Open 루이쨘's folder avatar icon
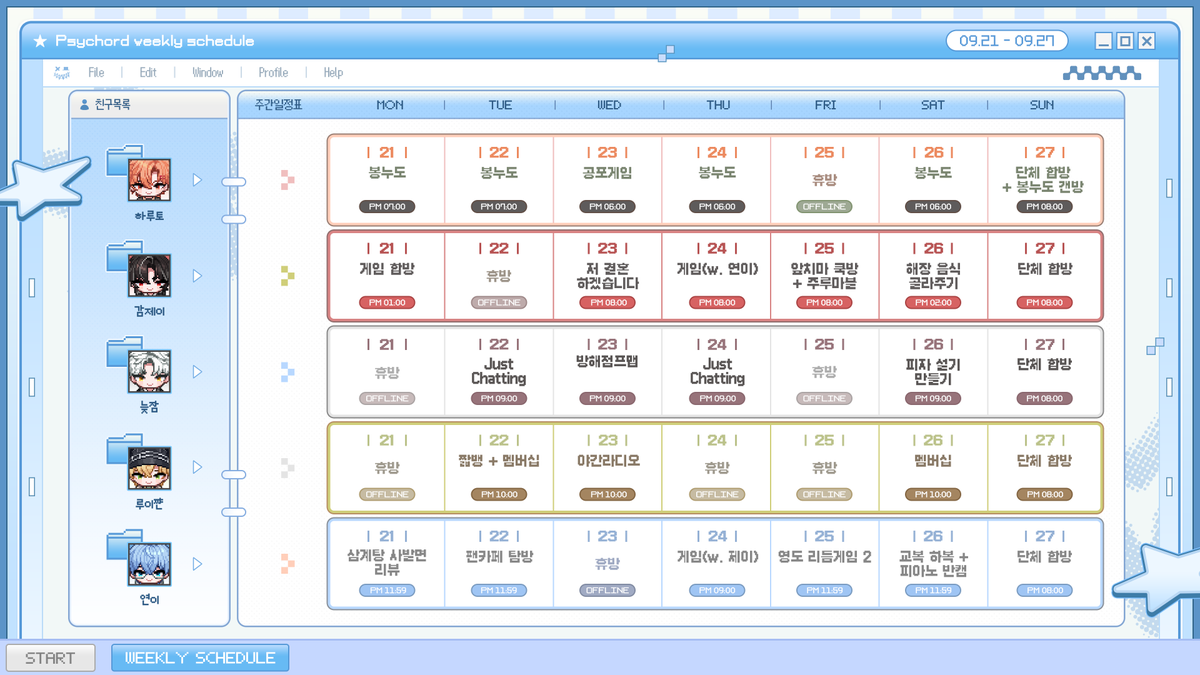 tap(139, 463)
